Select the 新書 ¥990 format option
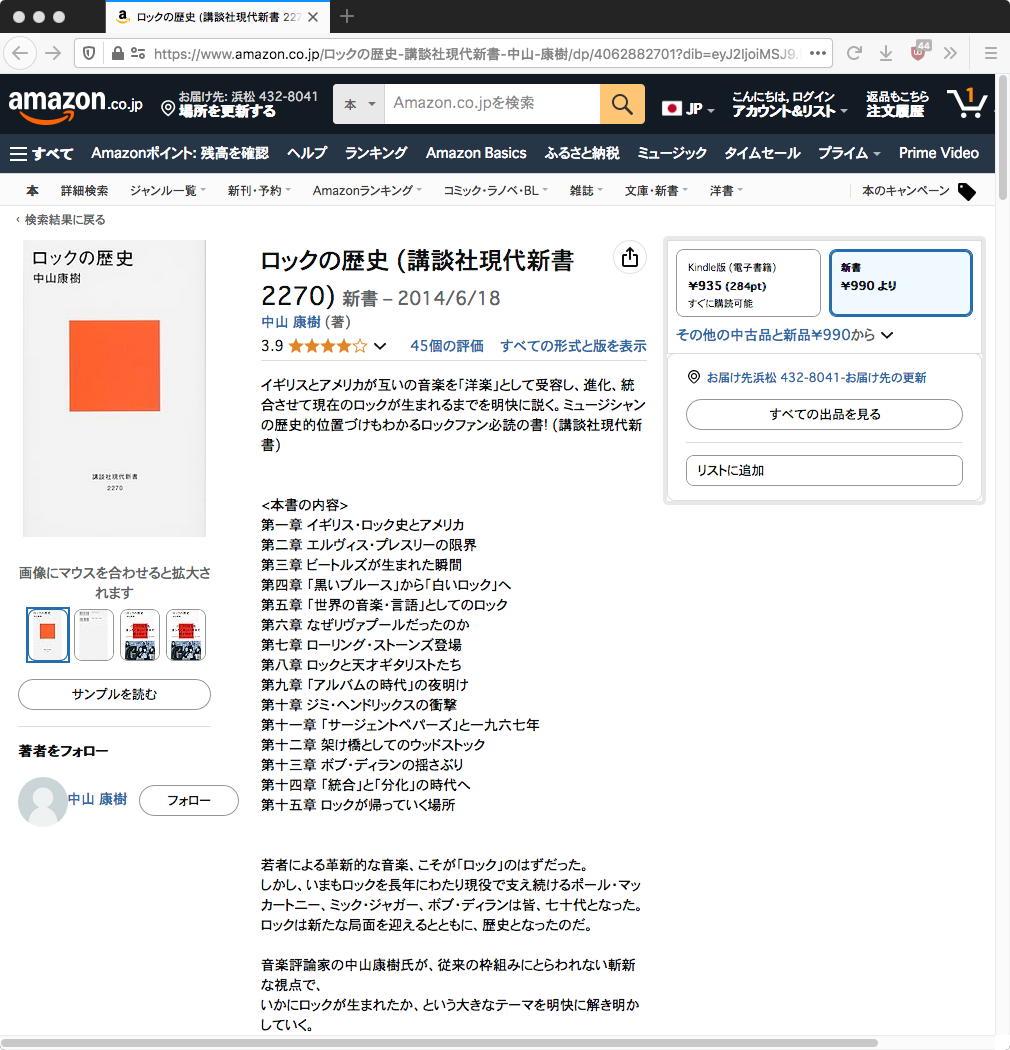Image resolution: width=1010 pixels, height=1050 pixels. [x=901, y=283]
